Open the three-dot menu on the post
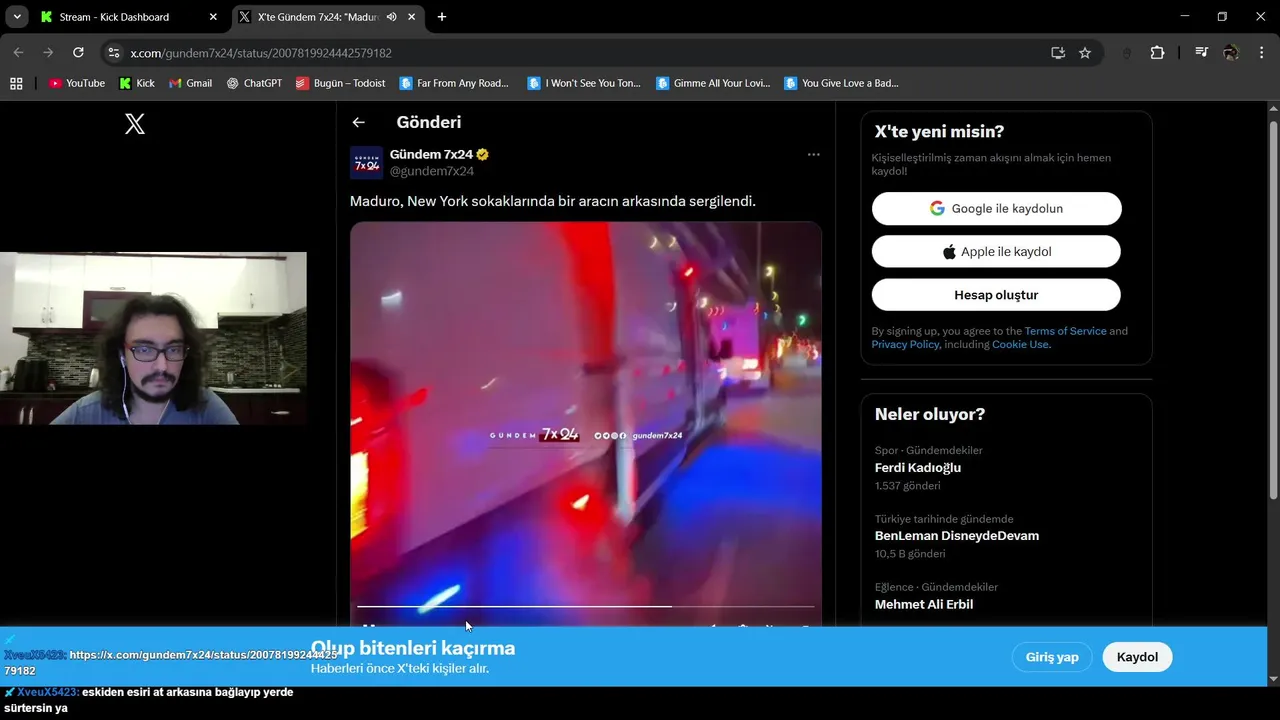 click(x=814, y=154)
